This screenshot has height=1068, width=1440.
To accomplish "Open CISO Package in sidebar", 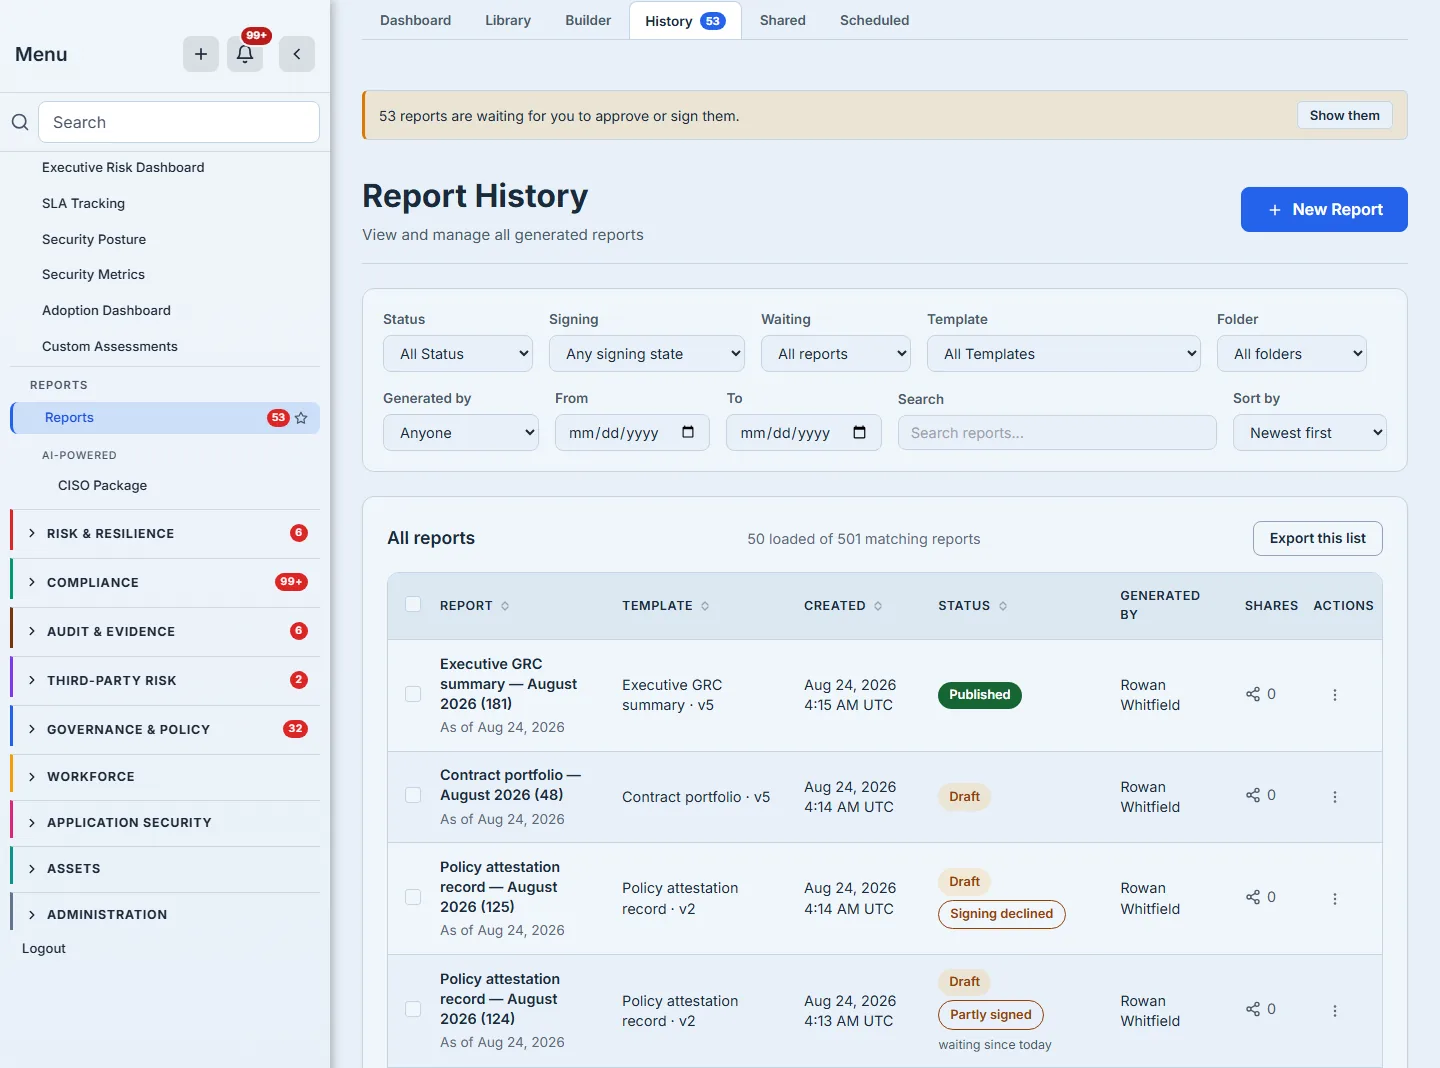I will pos(102,485).
